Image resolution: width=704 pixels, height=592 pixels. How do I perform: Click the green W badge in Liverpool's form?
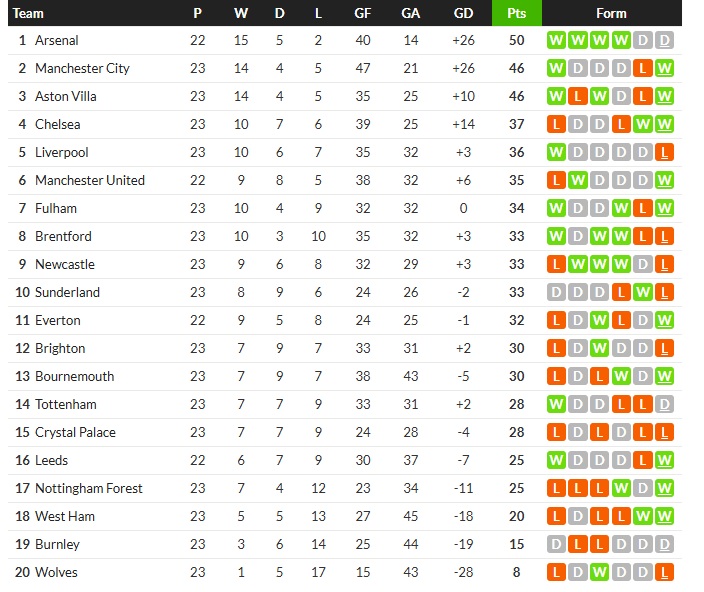[x=556, y=153]
